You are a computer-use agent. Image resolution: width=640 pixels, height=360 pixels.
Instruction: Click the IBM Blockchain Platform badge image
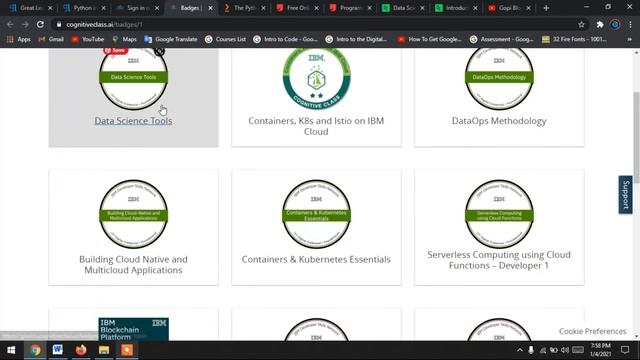coord(133,329)
